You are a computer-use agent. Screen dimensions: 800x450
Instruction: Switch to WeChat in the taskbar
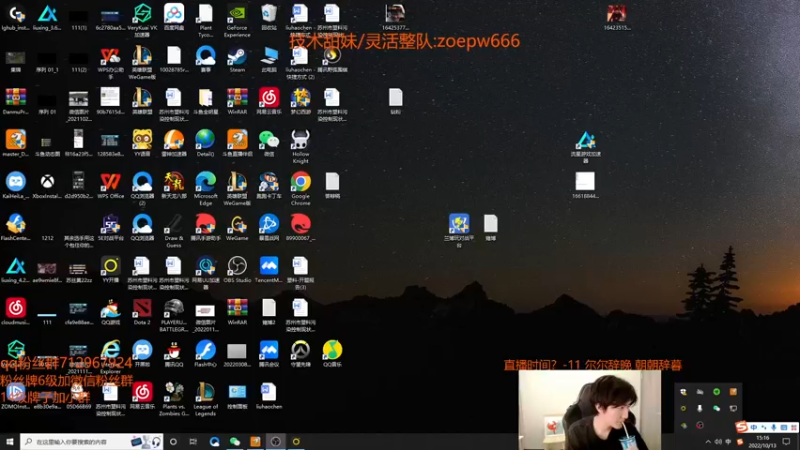[x=235, y=441]
